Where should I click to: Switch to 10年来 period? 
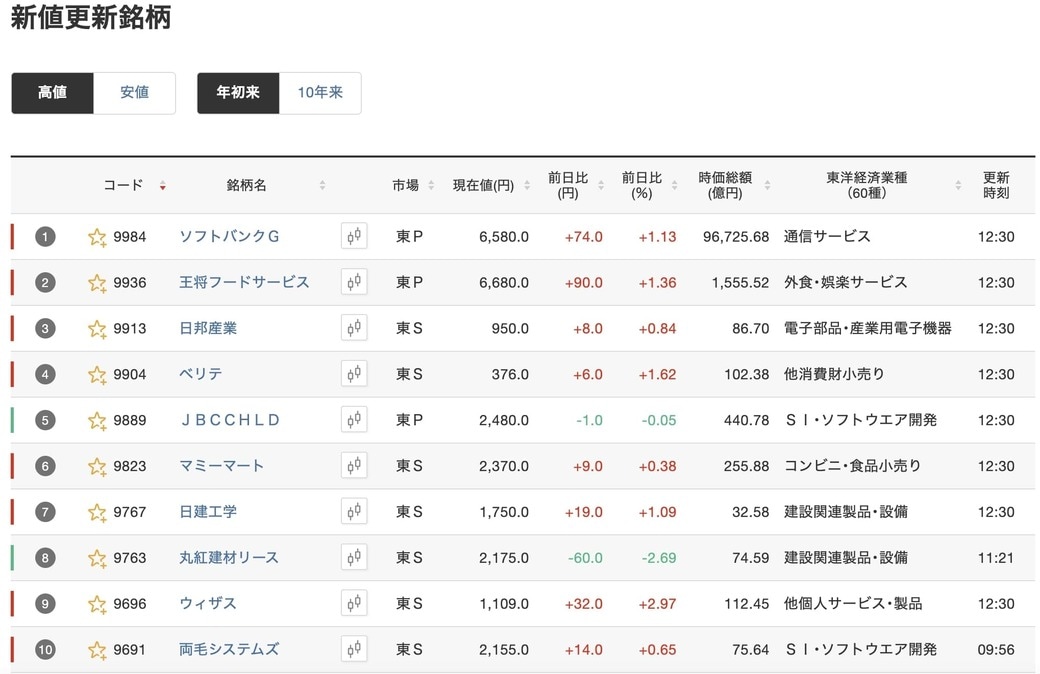point(320,93)
